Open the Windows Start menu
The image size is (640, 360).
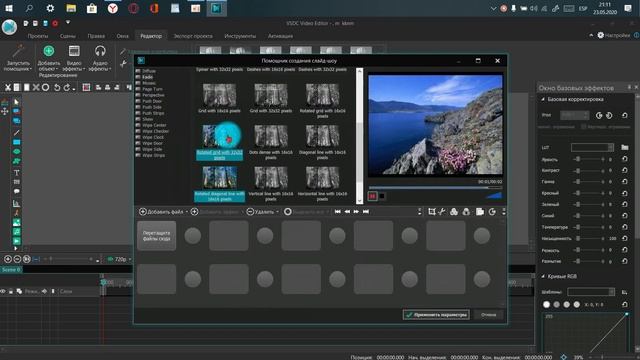(9, 8)
